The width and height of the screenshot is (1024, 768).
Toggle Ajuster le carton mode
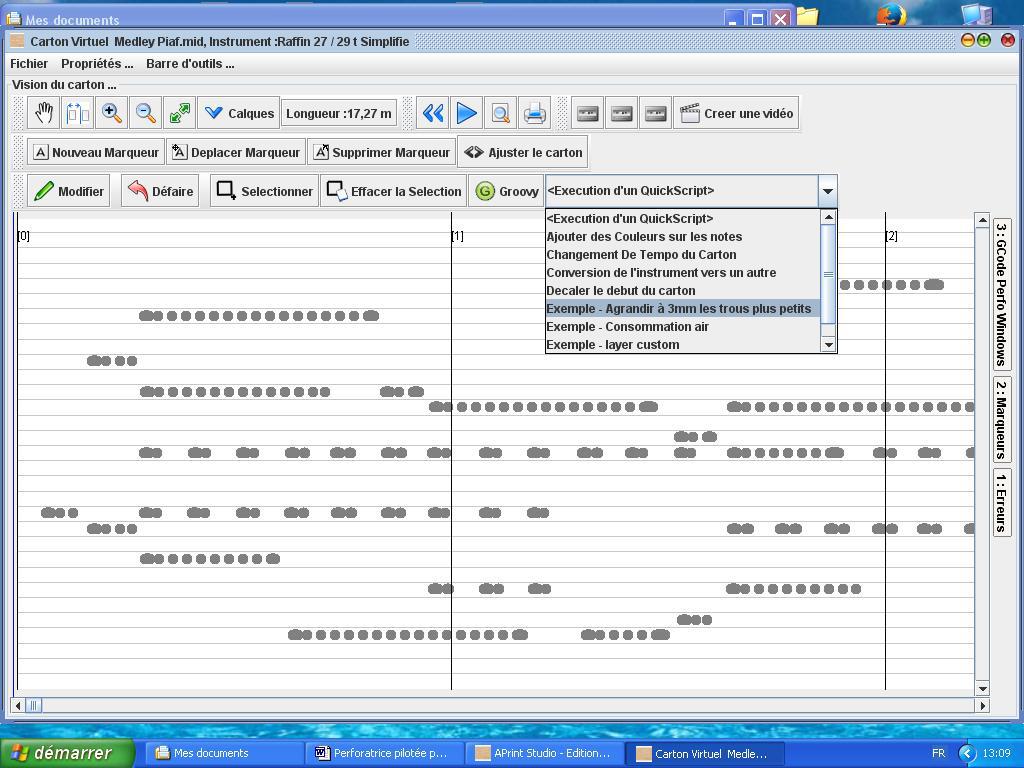point(523,152)
